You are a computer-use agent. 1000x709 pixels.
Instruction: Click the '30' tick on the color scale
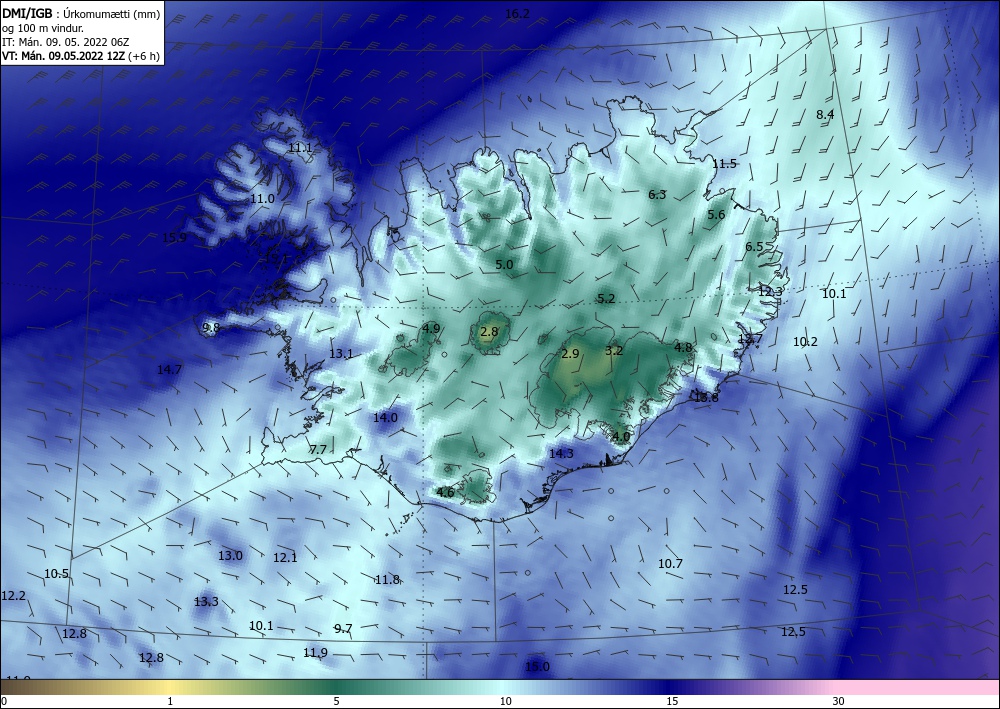(x=839, y=701)
